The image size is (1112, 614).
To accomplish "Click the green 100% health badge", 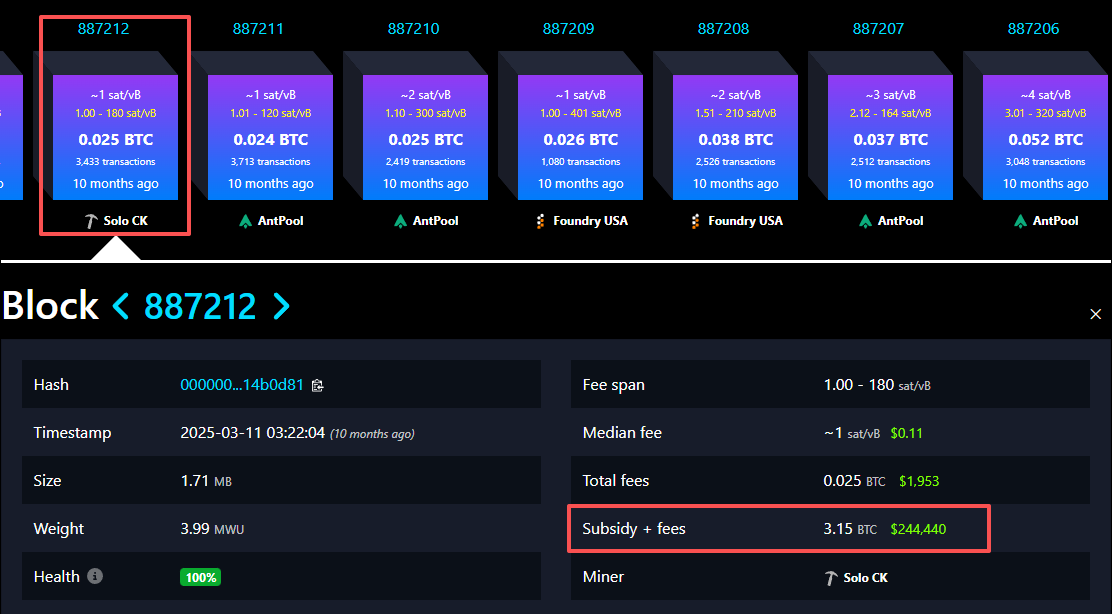I will click(200, 577).
